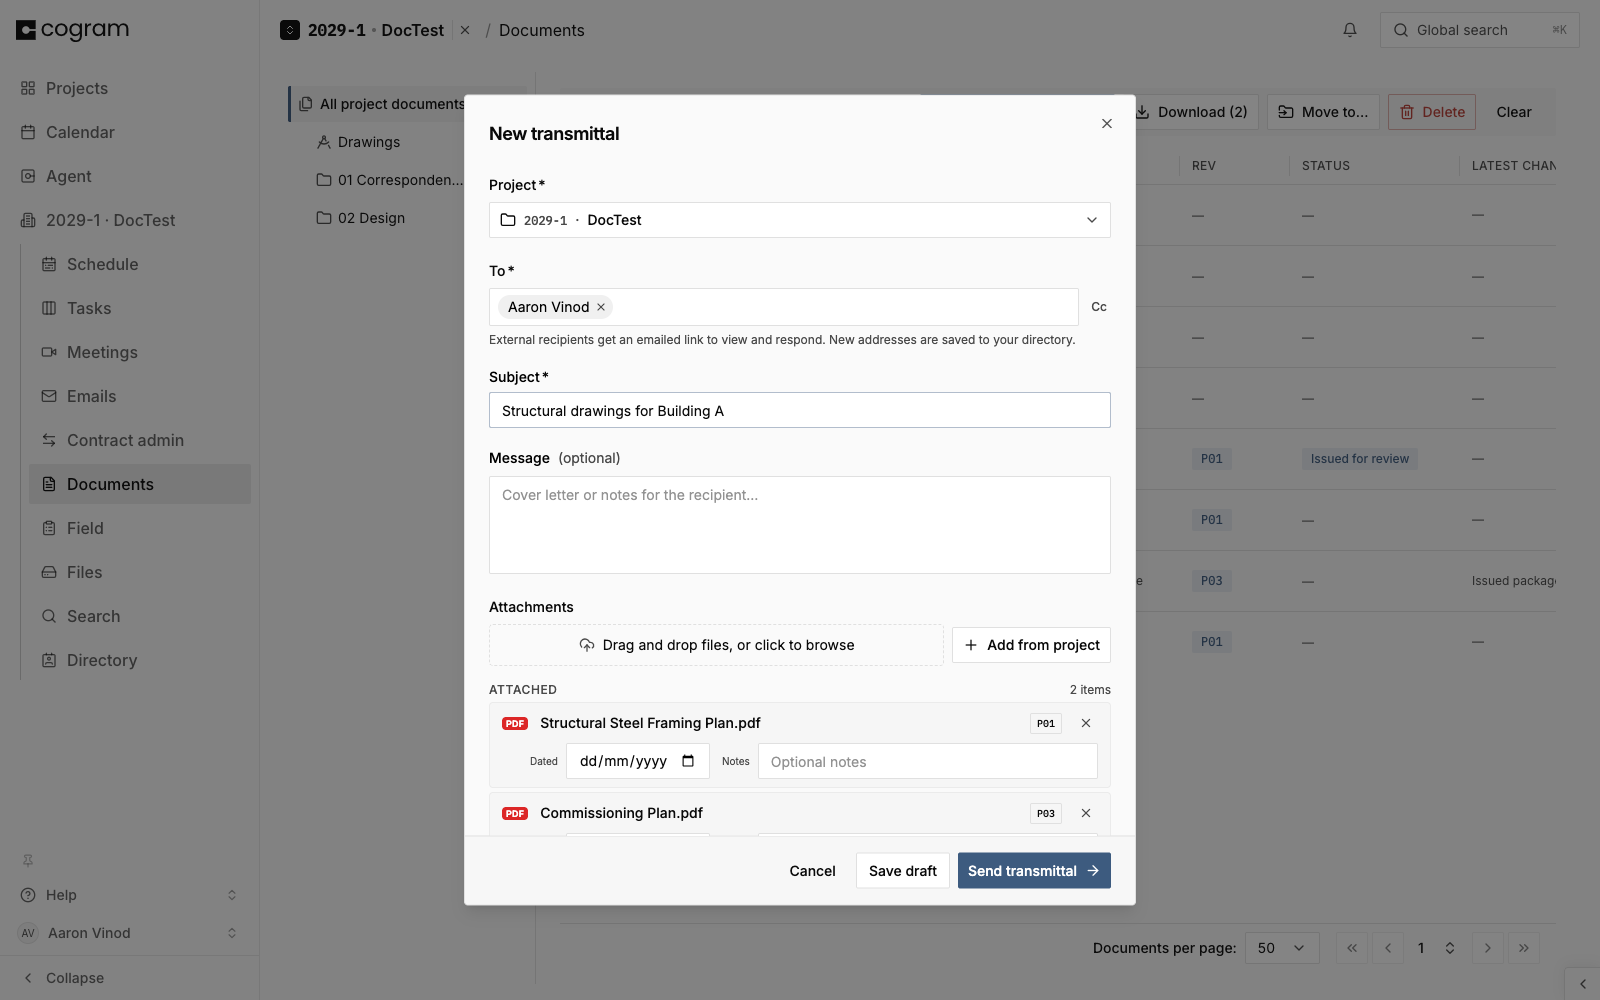Open notifications bell icon
The height and width of the screenshot is (1000, 1600).
(1350, 30)
